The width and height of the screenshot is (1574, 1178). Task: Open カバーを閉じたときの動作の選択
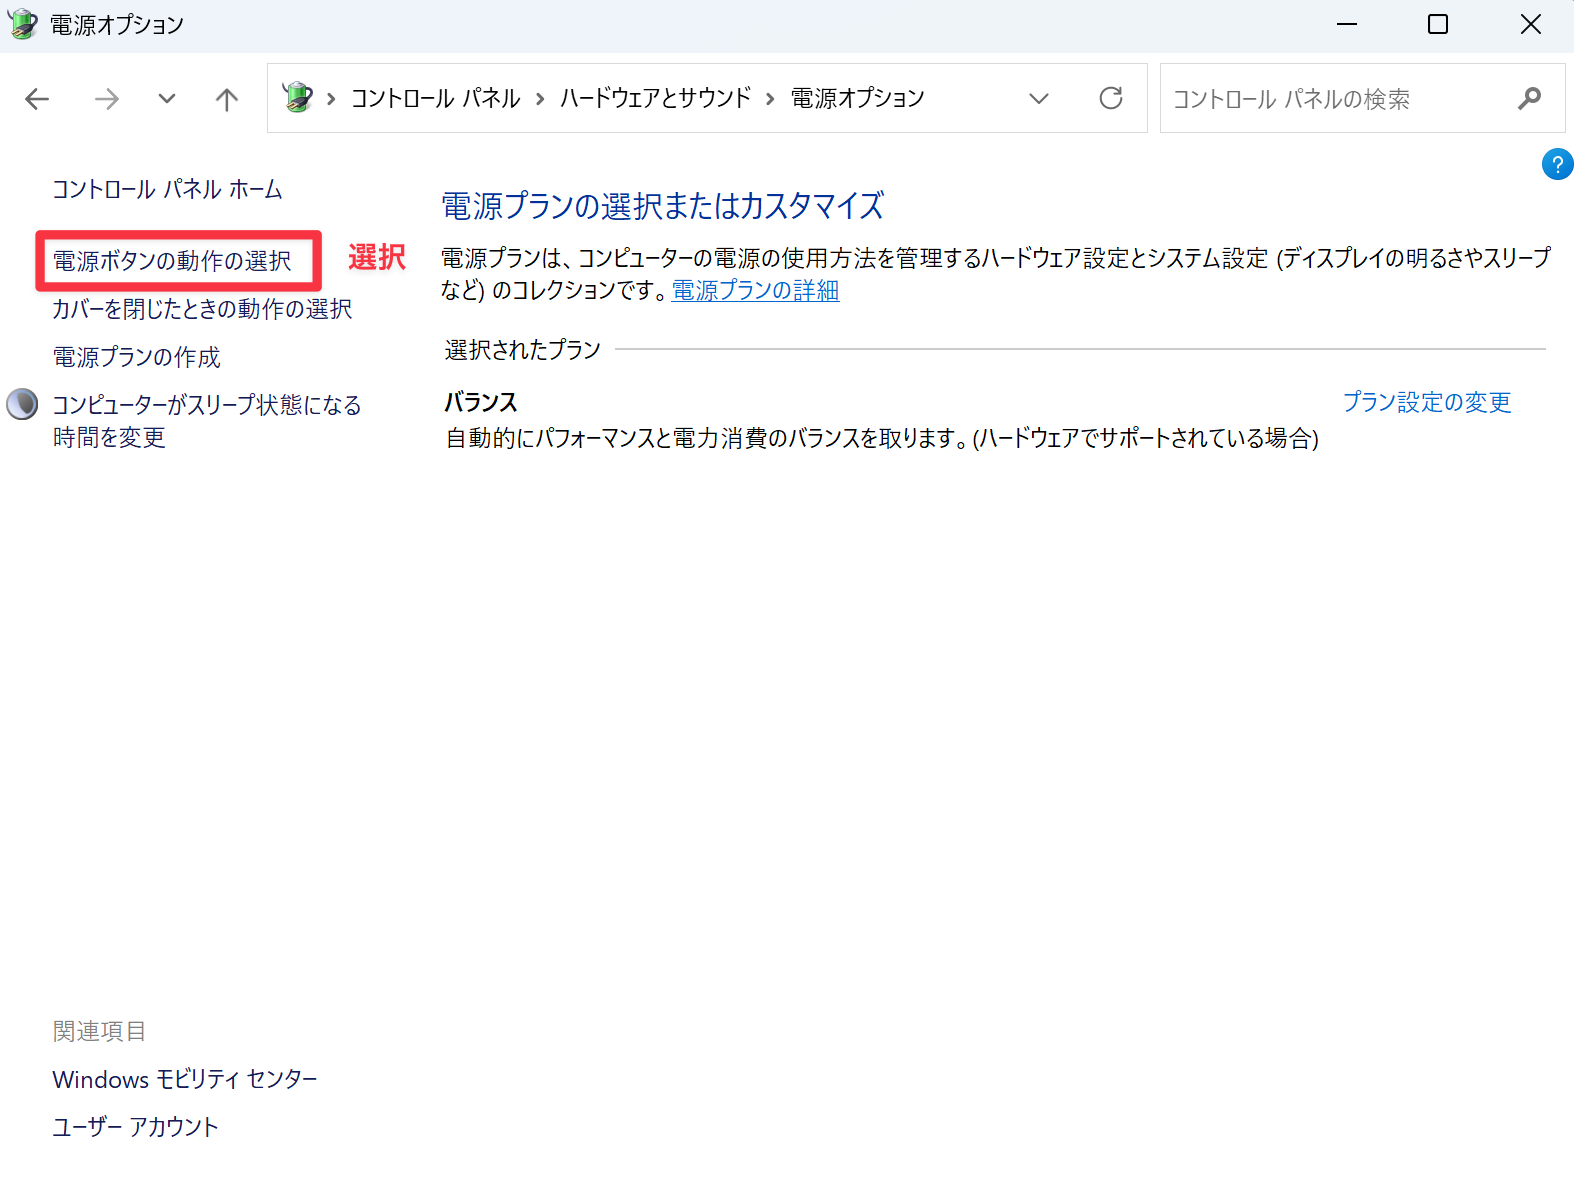[202, 309]
